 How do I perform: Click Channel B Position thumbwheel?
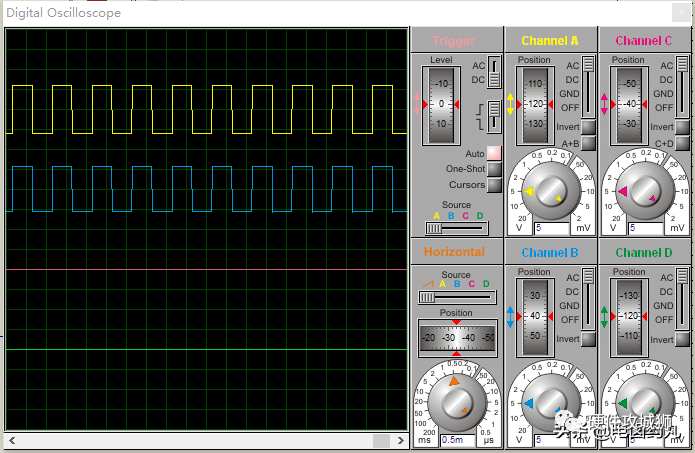click(x=535, y=317)
